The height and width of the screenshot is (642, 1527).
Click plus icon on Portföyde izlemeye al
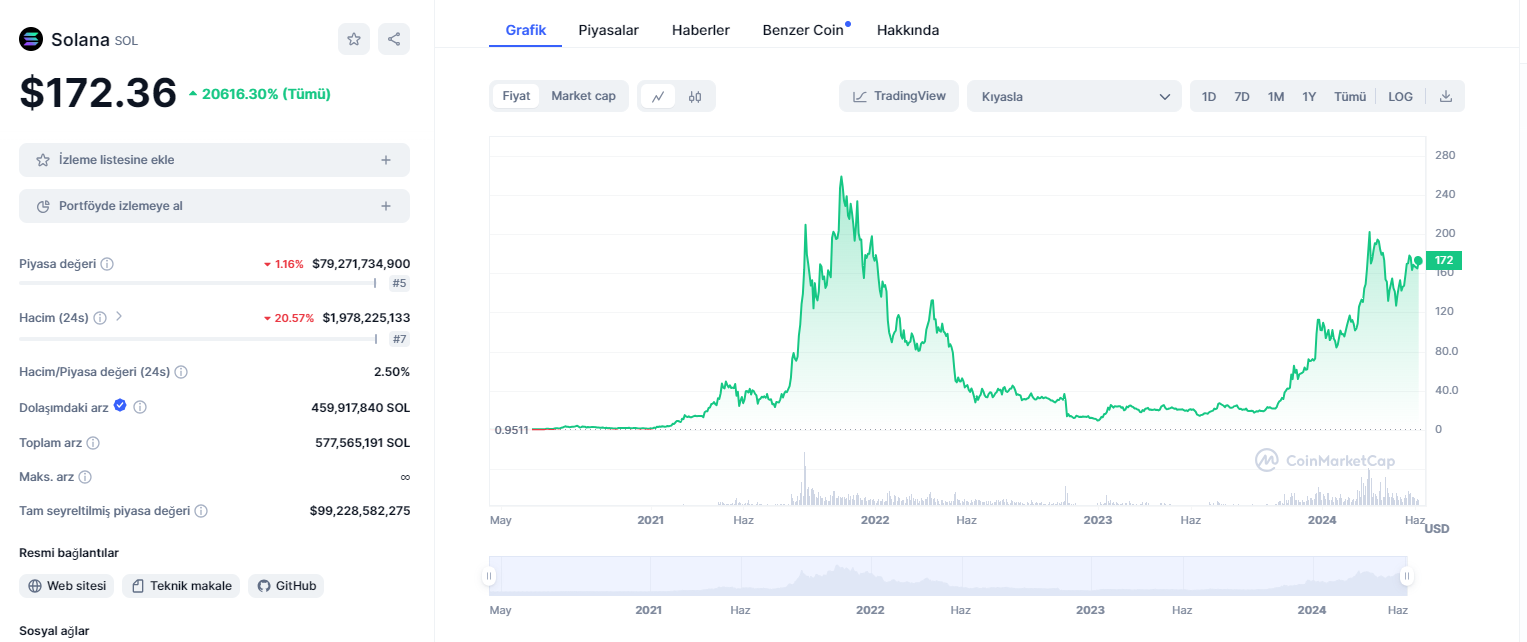(x=386, y=206)
